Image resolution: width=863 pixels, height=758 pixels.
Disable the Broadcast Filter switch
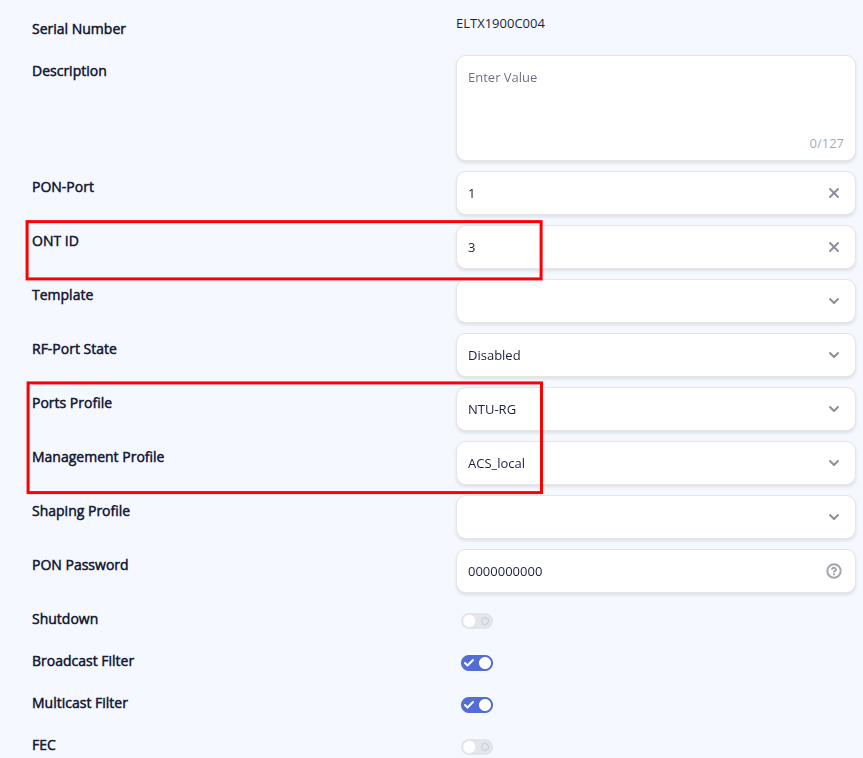pos(477,663)
